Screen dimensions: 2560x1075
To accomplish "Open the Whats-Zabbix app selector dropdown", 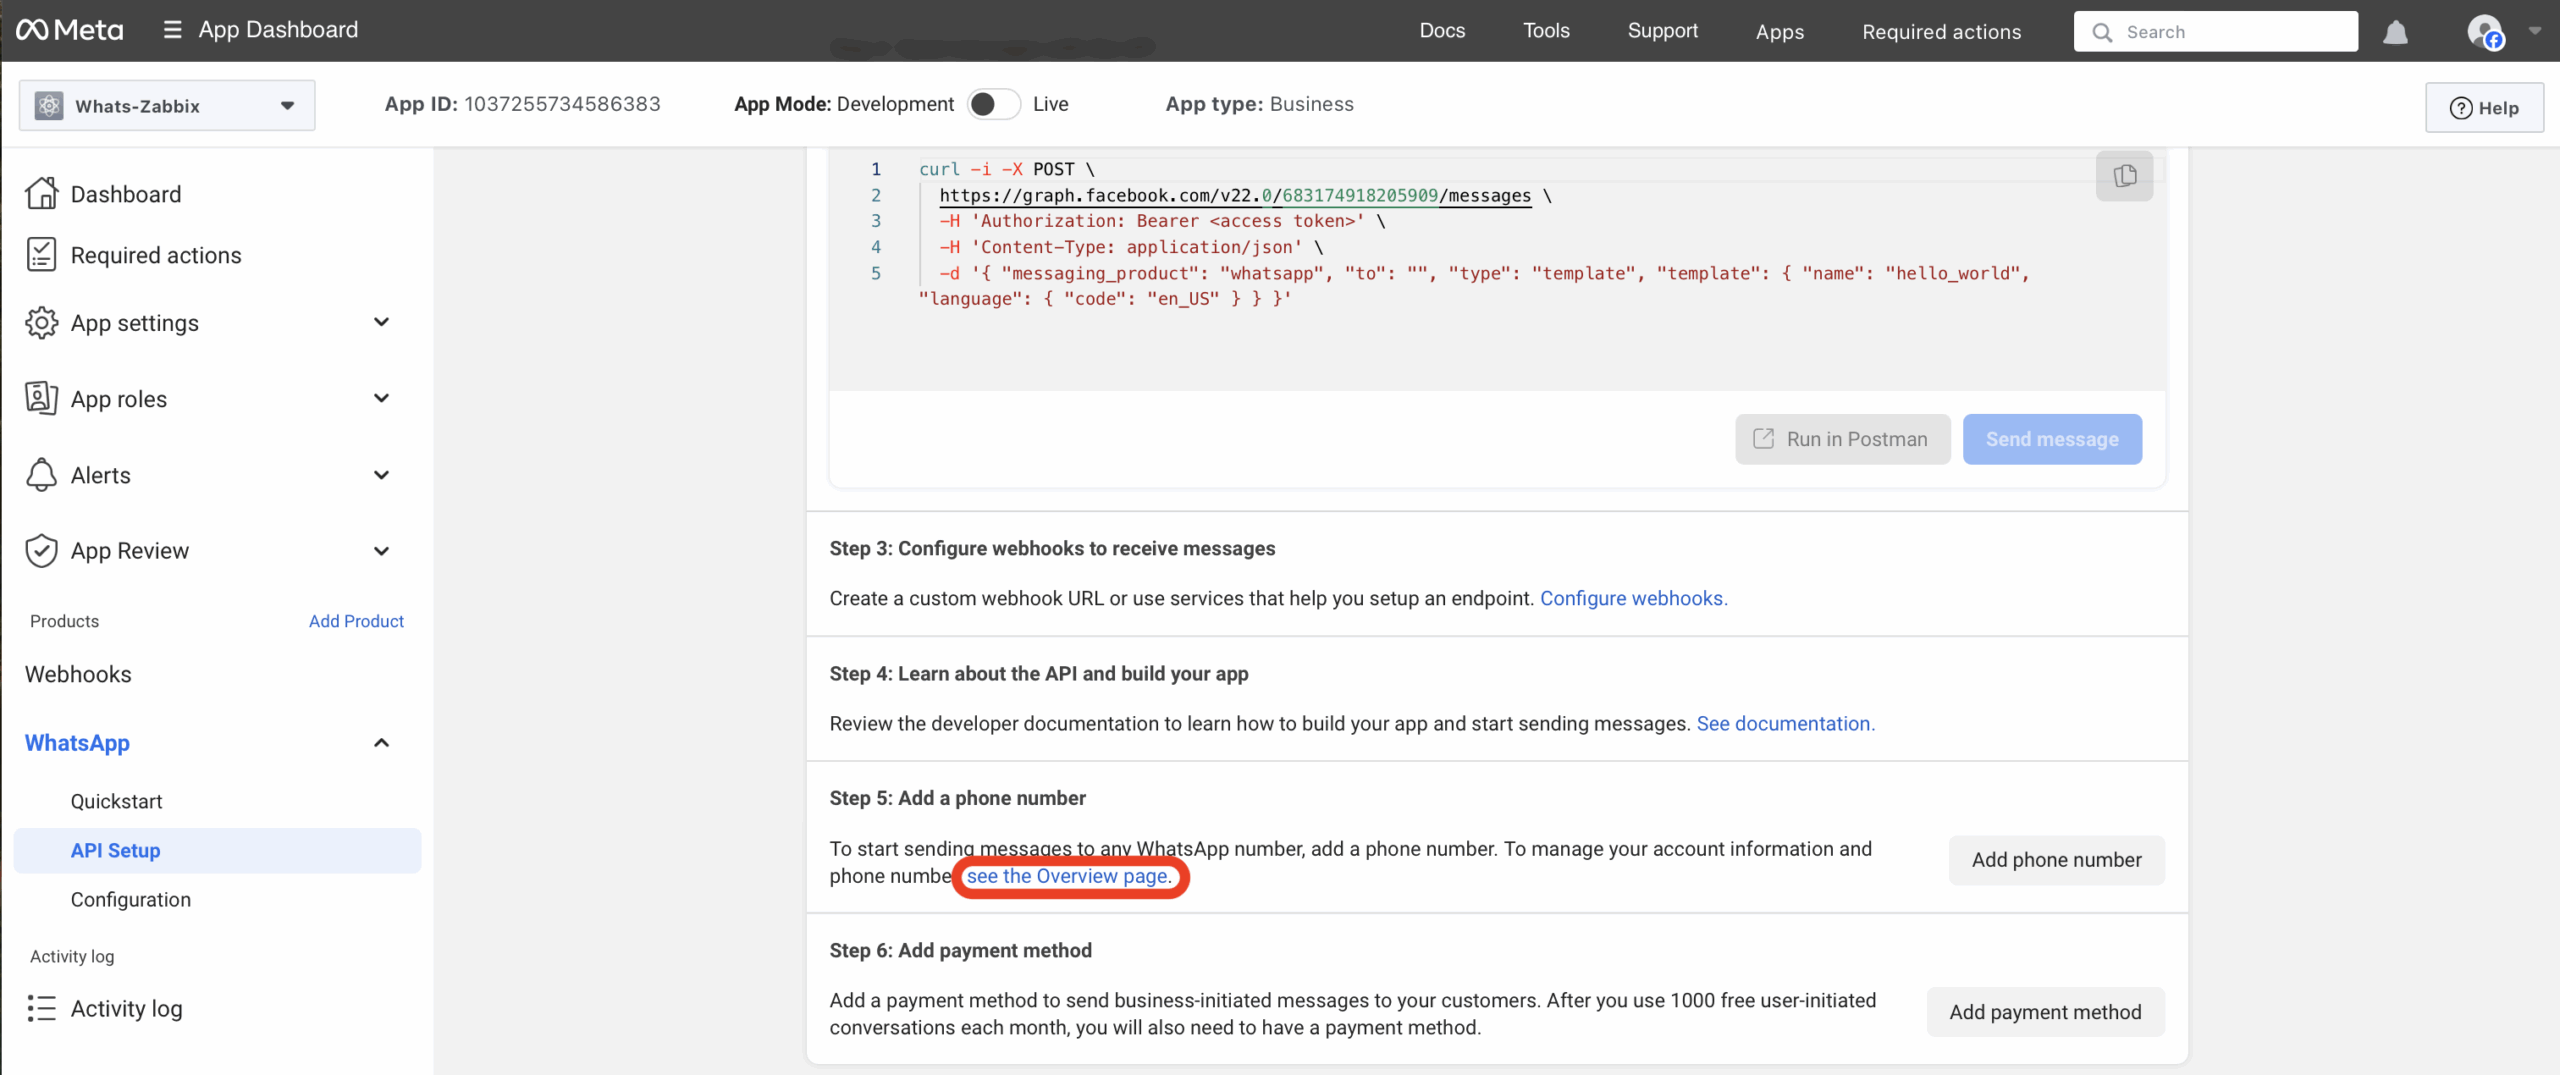I will click(x=167, y=105).
